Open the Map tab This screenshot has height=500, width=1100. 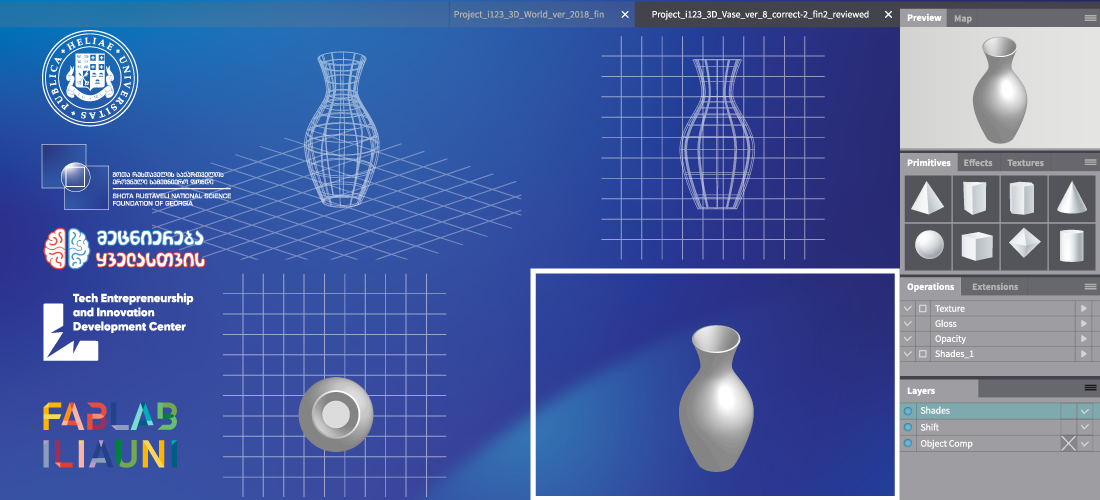[962, 18]
